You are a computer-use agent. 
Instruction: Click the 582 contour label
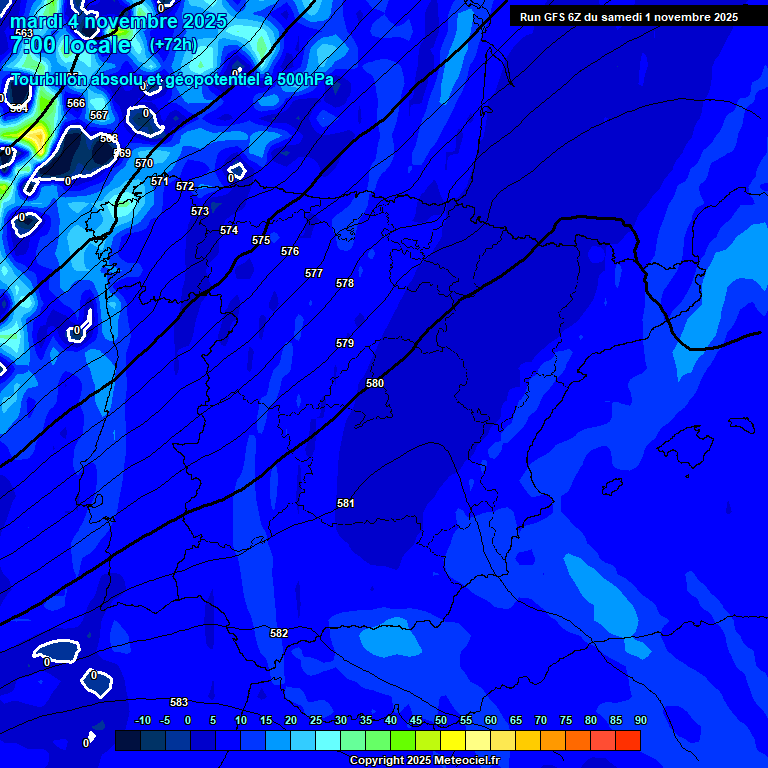pos(279,633)
